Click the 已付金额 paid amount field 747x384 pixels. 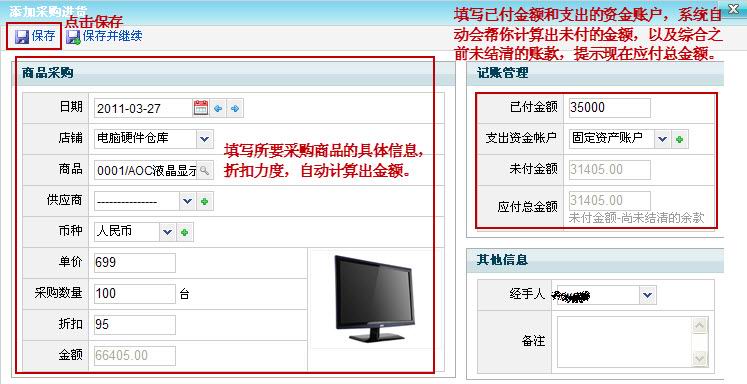point(609,108)
